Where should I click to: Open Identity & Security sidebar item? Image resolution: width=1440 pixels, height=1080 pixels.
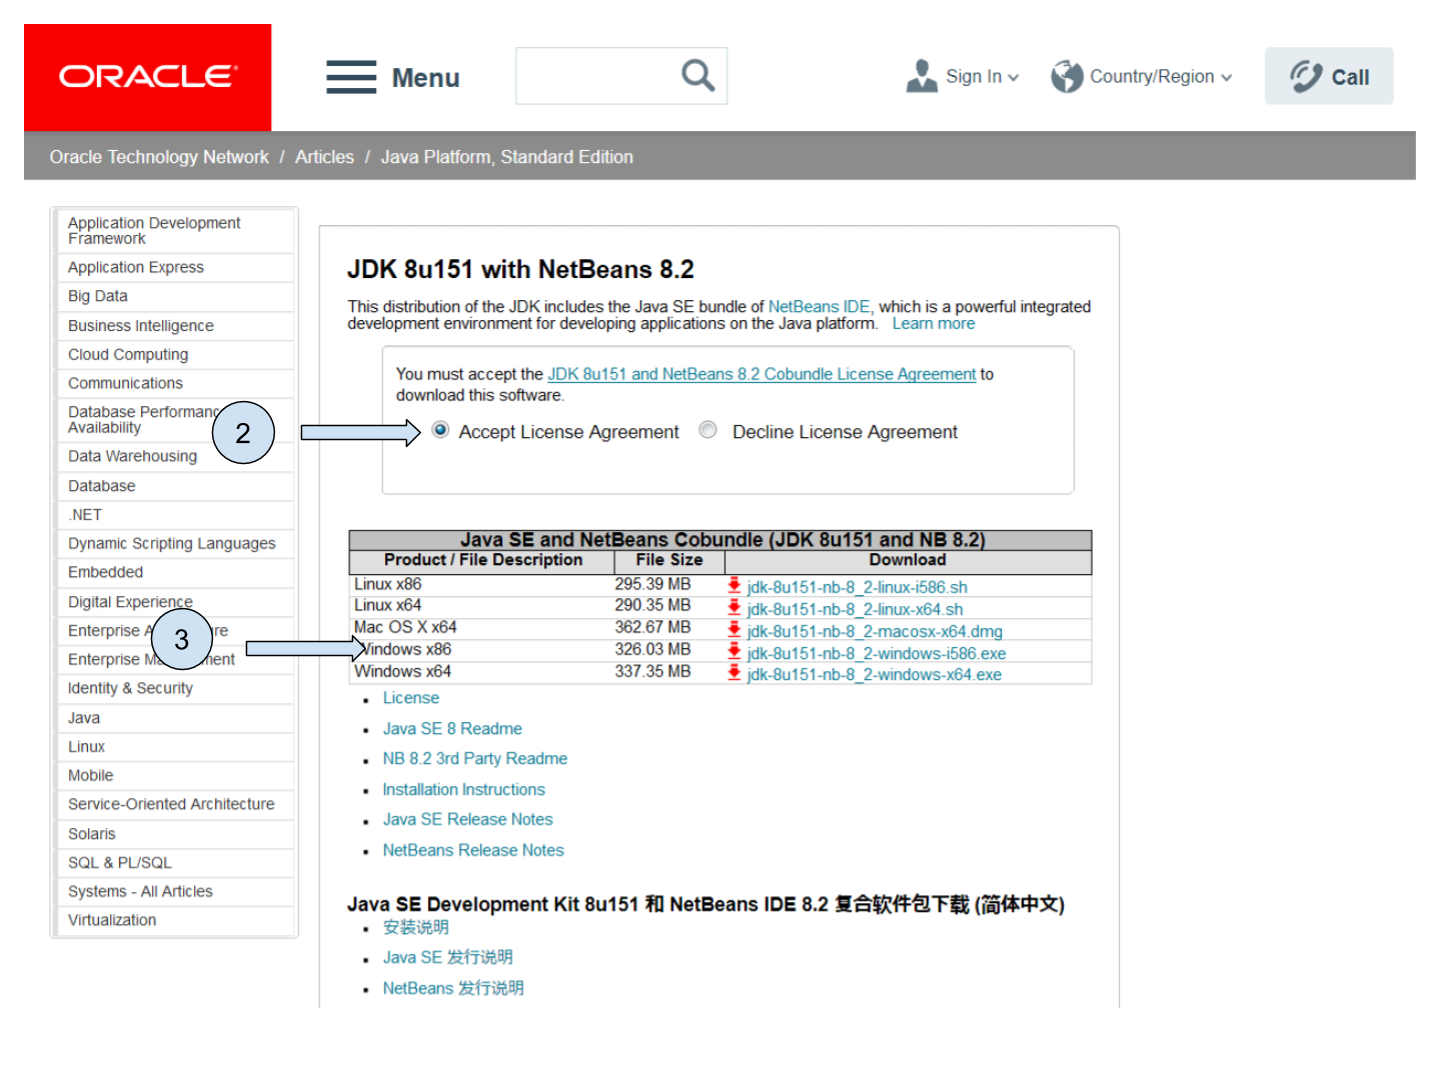(176, 688)
